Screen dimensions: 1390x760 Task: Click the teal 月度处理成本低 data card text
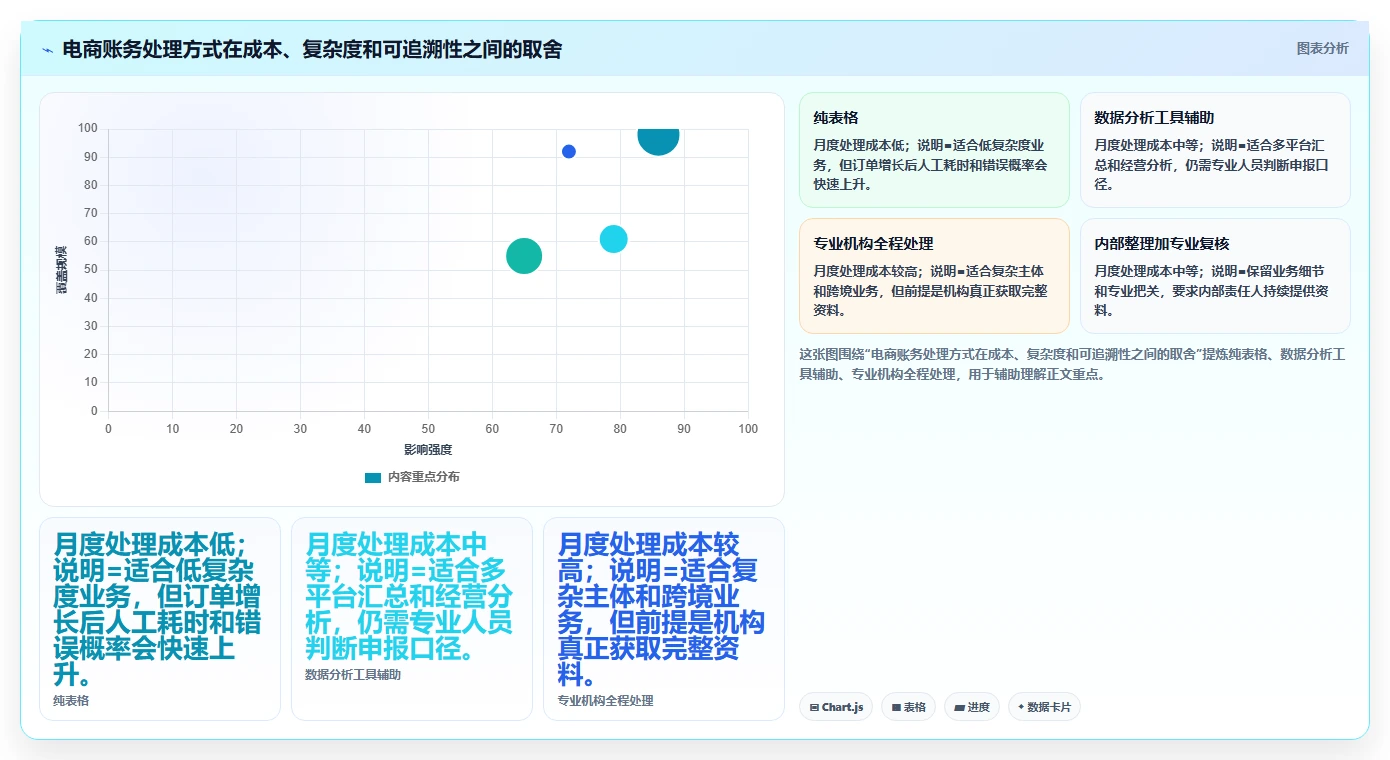point(157,610)
